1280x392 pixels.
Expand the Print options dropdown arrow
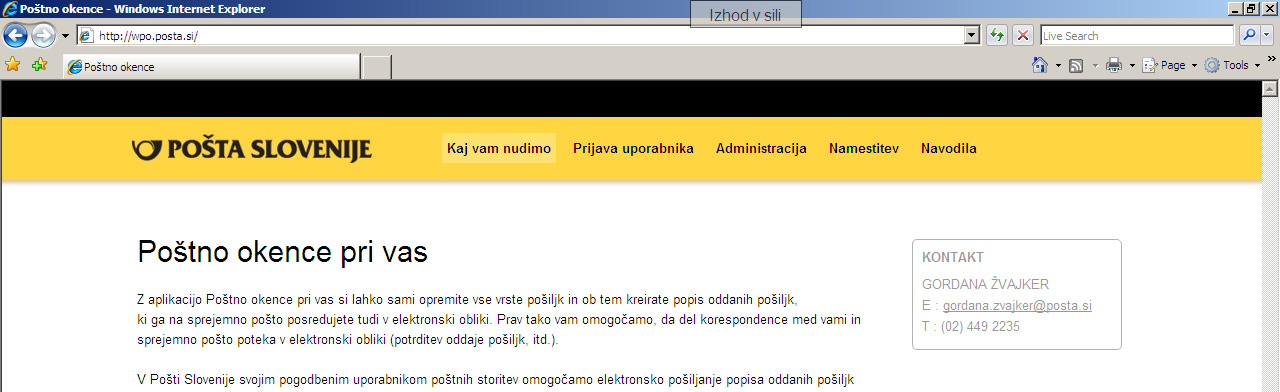coord(1132,65)
